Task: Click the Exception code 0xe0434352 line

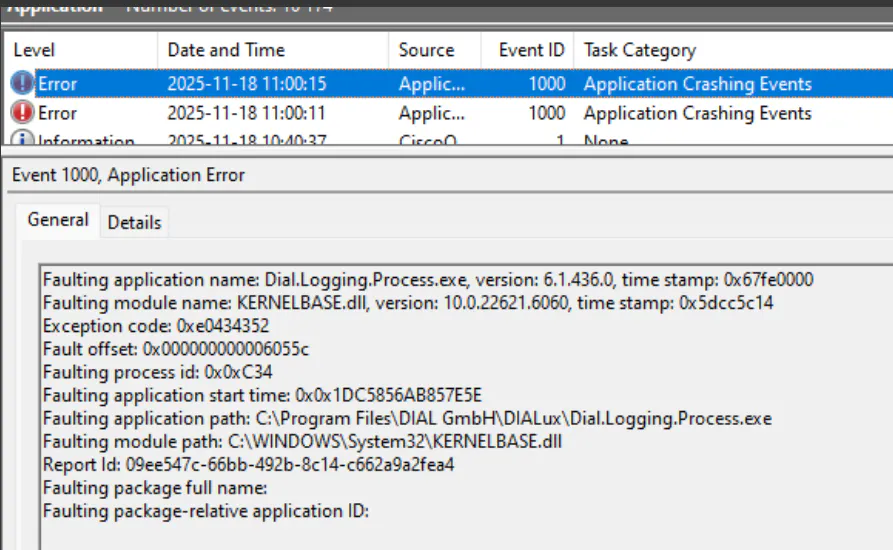Action: pos(155,326)
